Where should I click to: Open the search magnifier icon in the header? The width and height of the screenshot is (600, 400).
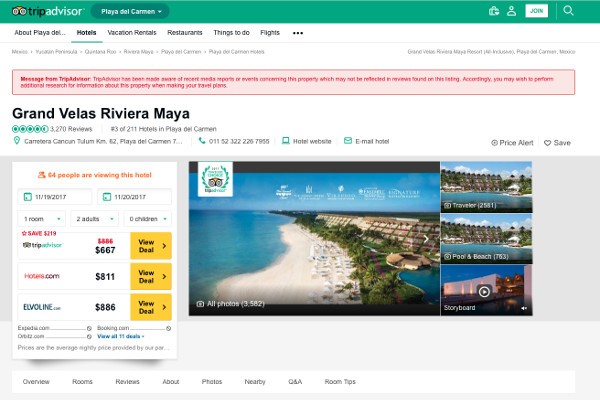point(568,11)
